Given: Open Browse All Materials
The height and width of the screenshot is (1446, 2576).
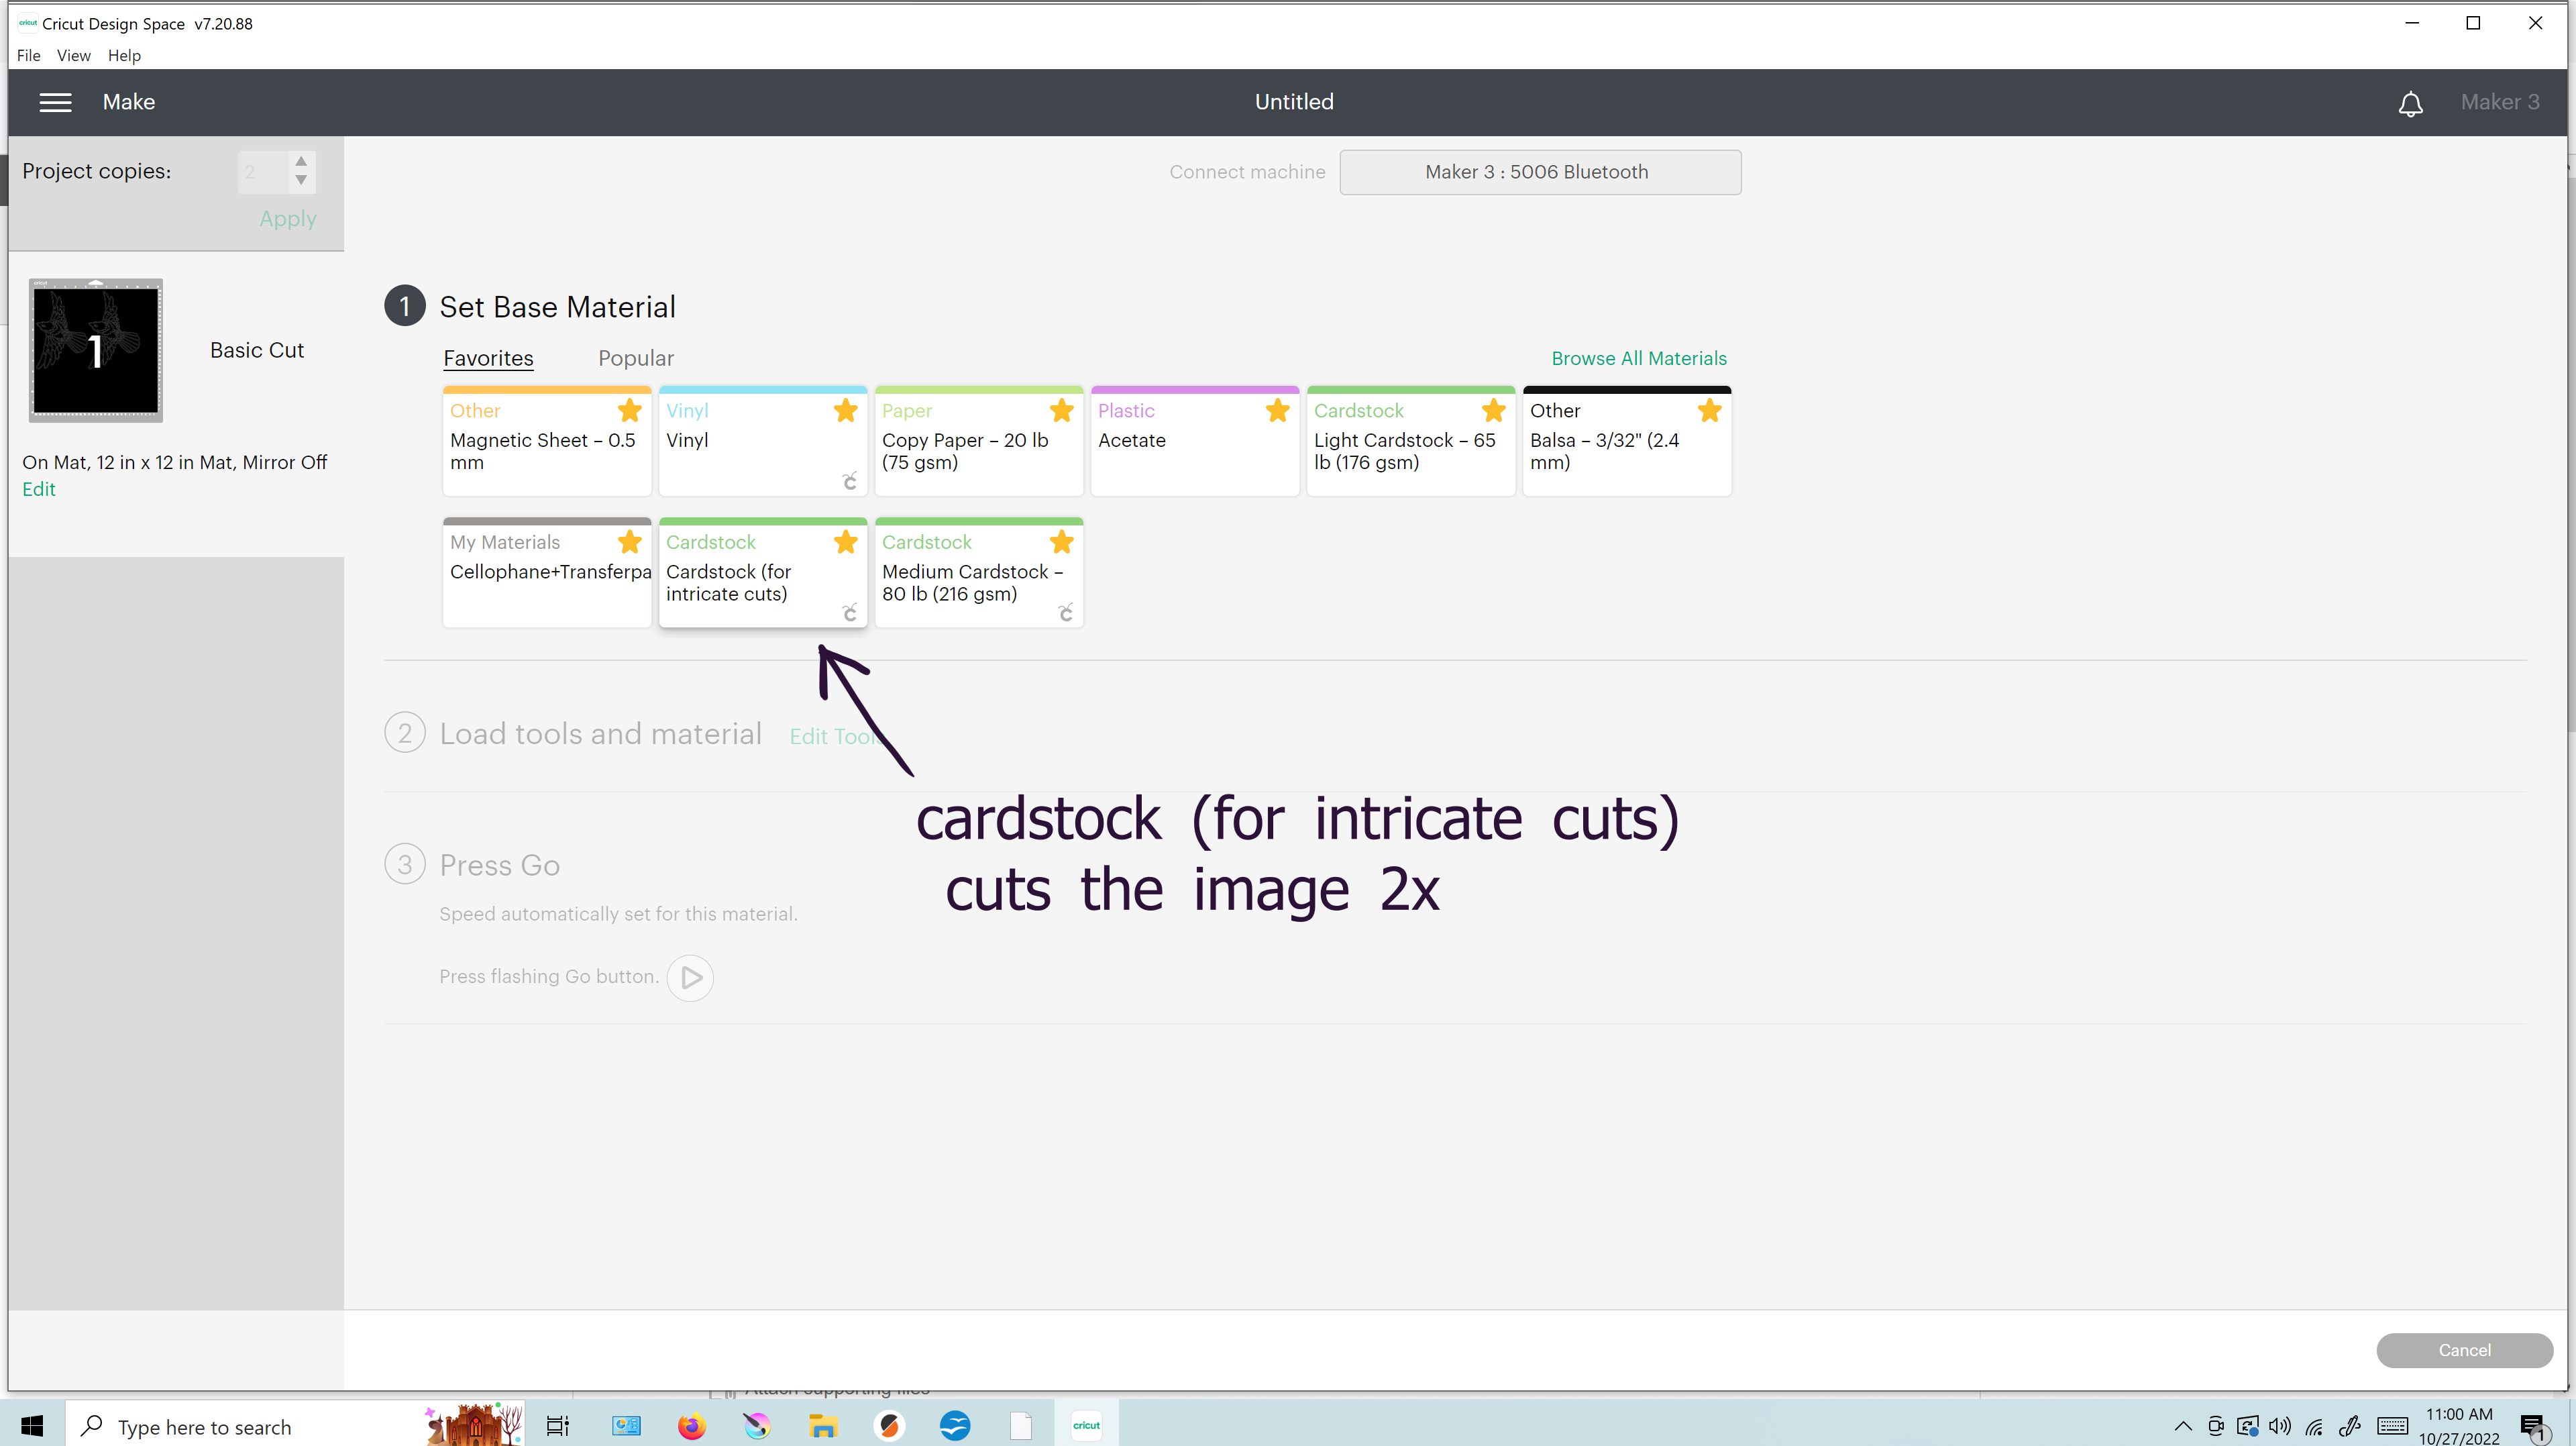Looking at the screenshot, I should 1639,358.
